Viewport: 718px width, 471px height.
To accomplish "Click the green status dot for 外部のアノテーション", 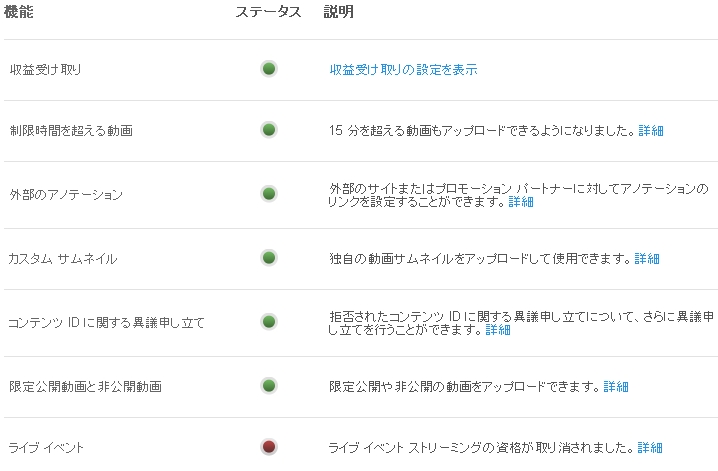I will [x=269, y=194].
